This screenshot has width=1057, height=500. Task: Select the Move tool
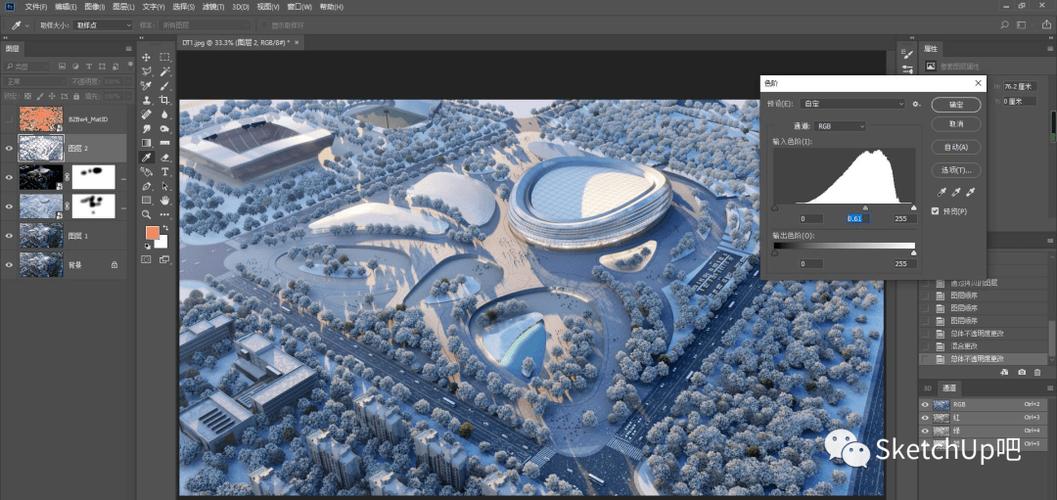tap(146, 57)
